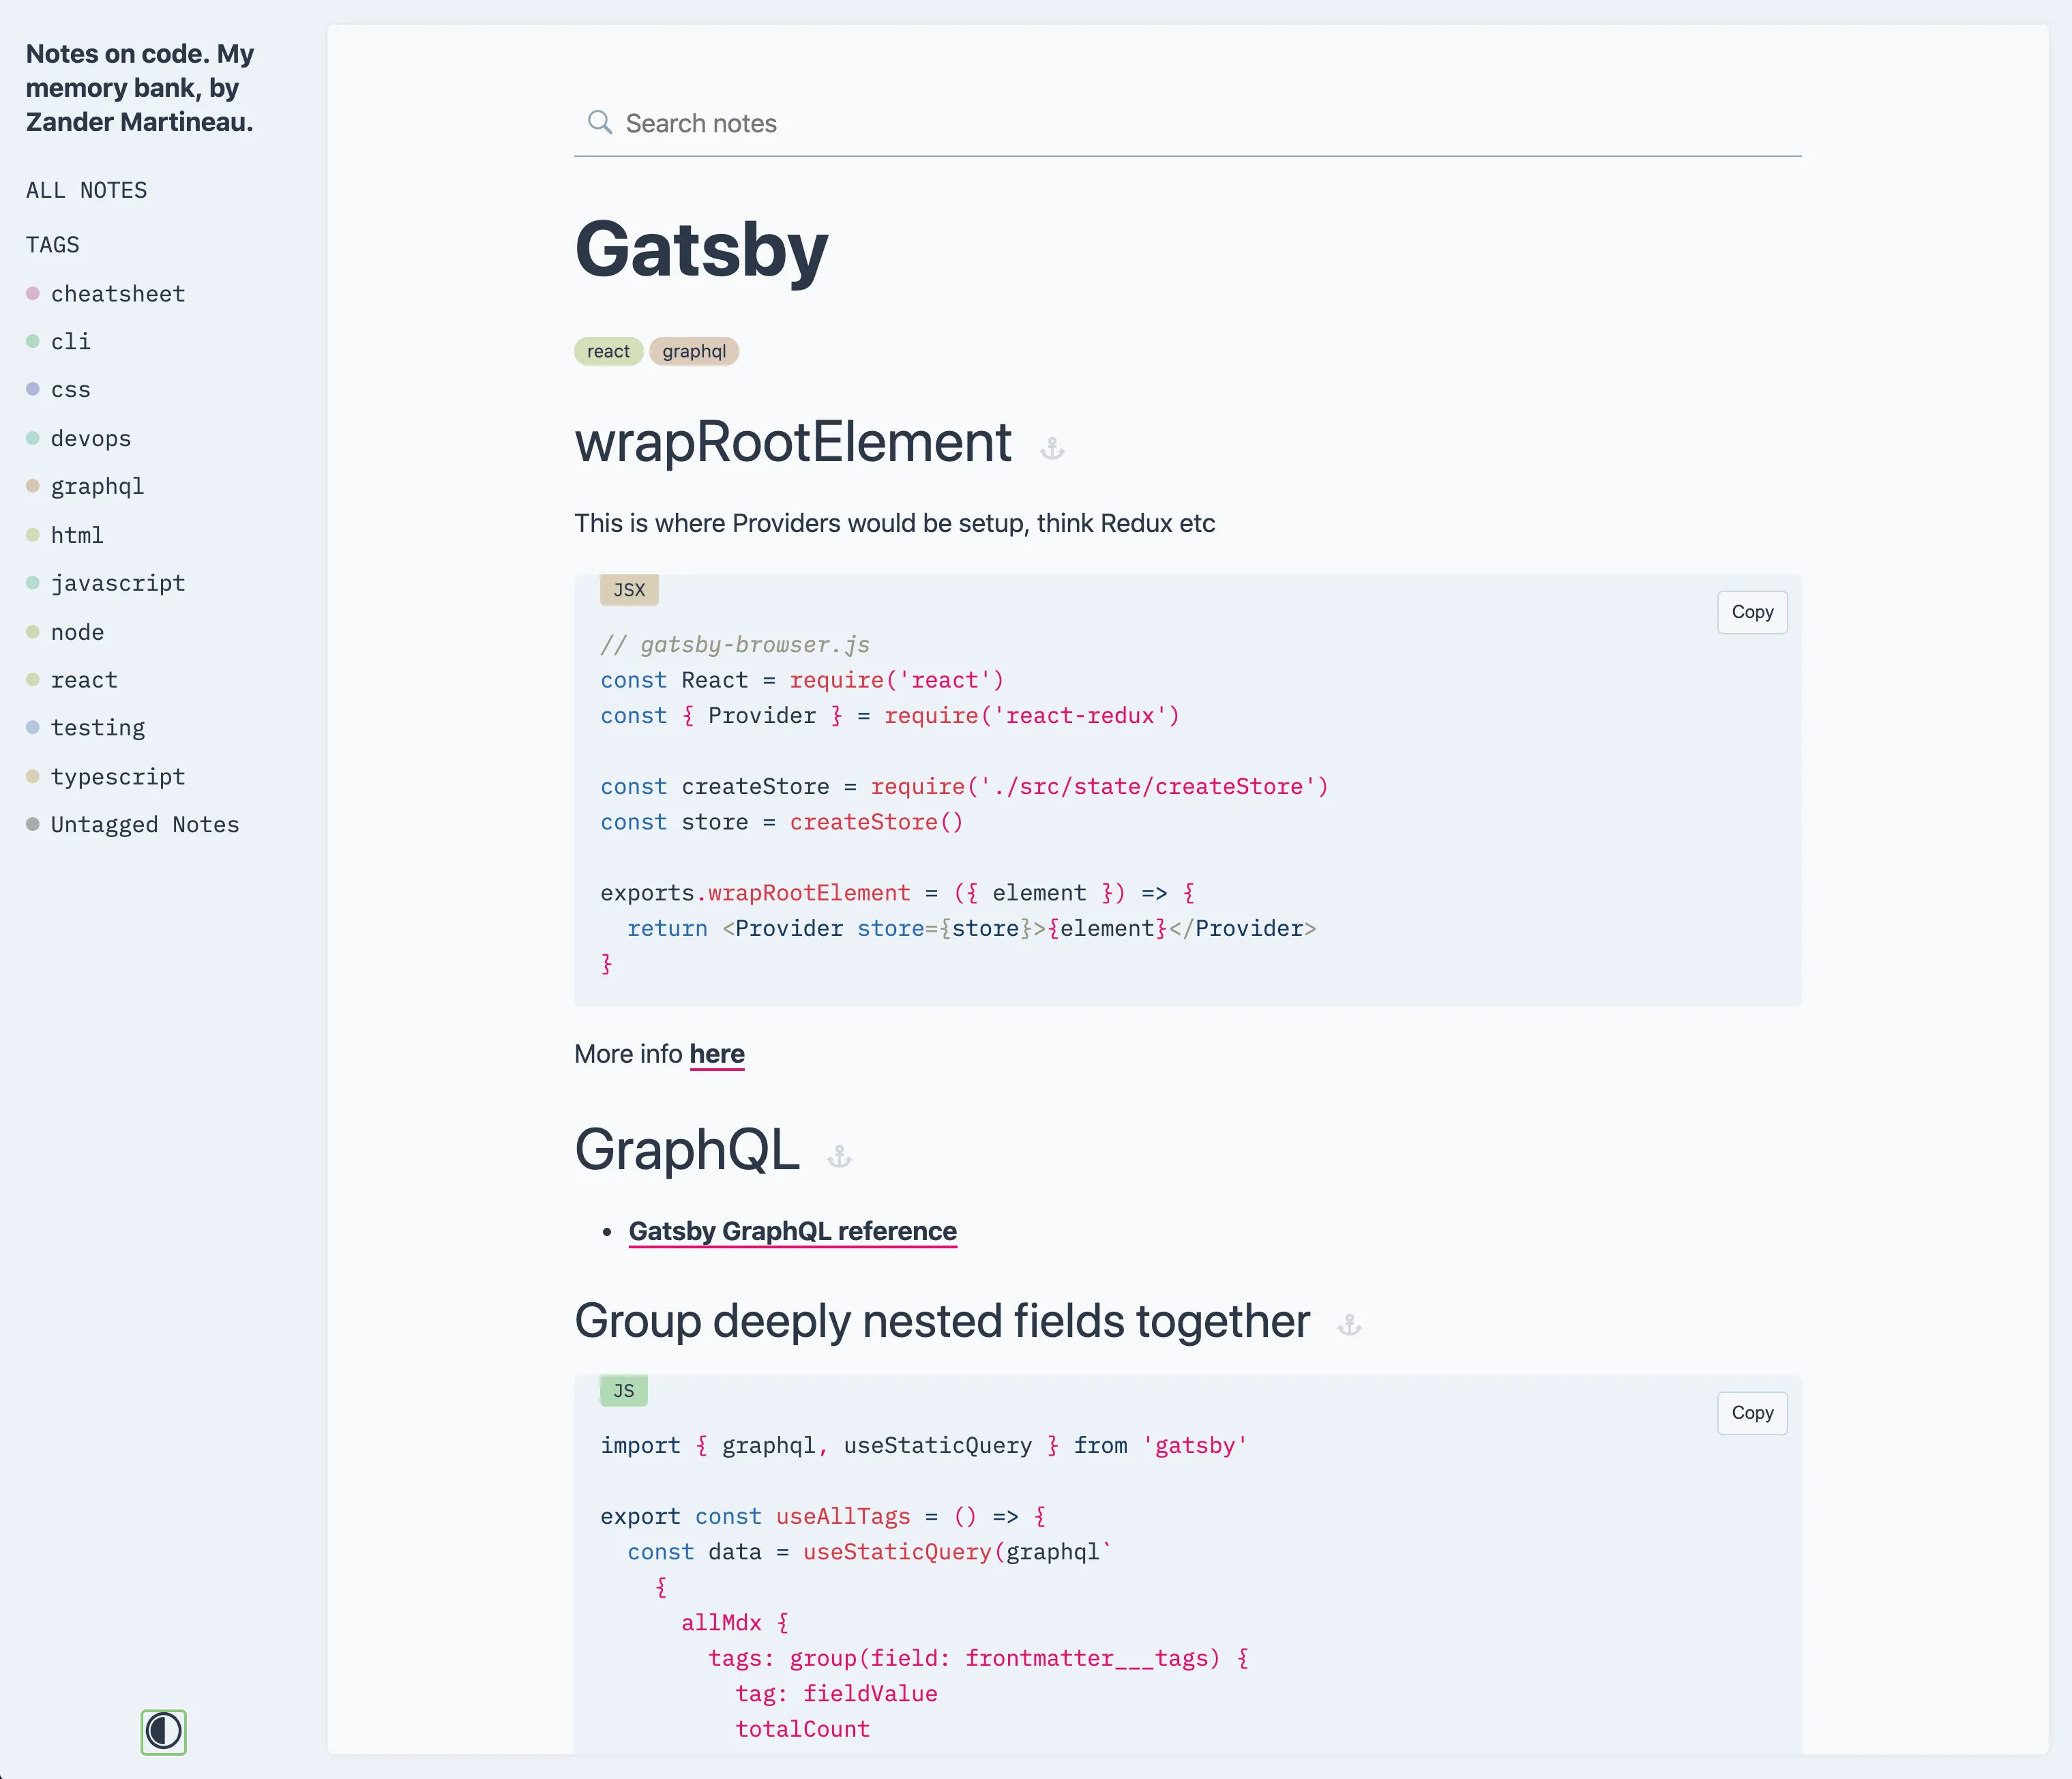
Task: Open the typescript tag in the sidebar
Action: (x=118, y=776)
